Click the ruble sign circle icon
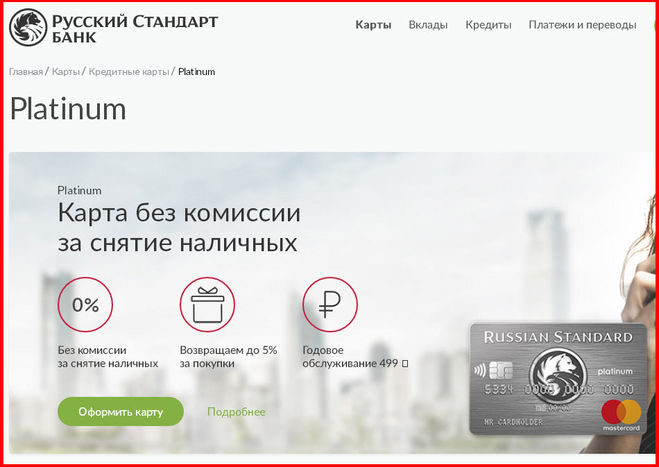 point(330,305)
